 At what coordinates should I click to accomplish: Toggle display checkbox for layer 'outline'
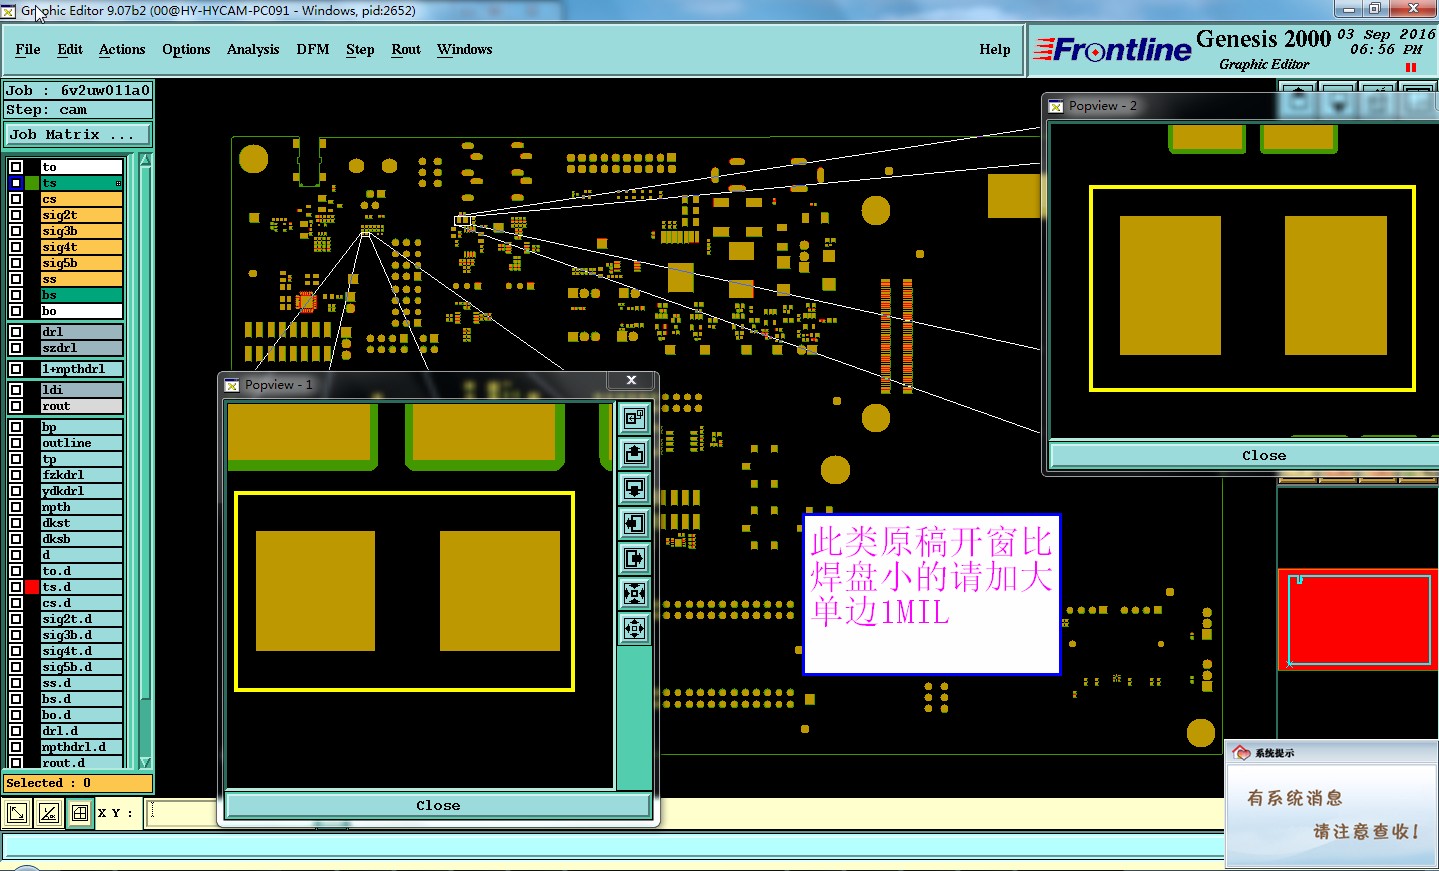[x=16, y=443]
